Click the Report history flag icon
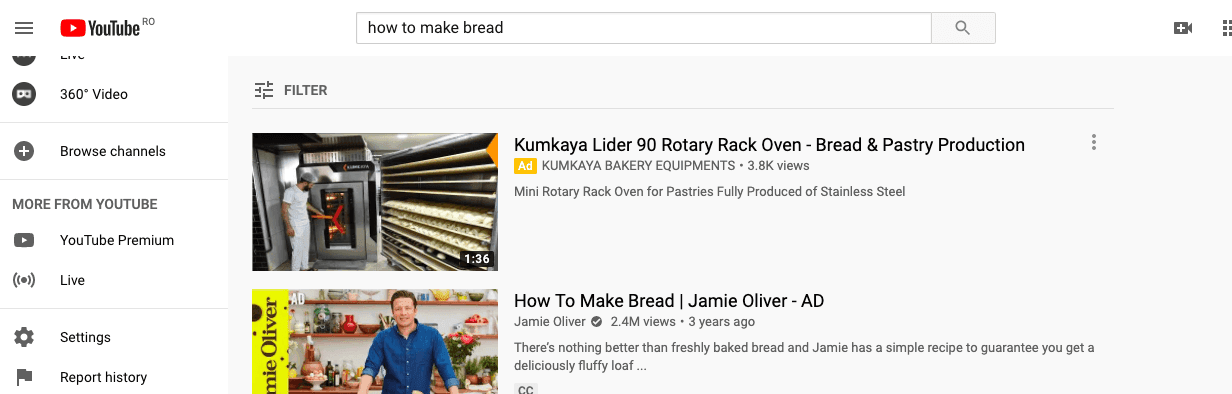 pos(23,377)
